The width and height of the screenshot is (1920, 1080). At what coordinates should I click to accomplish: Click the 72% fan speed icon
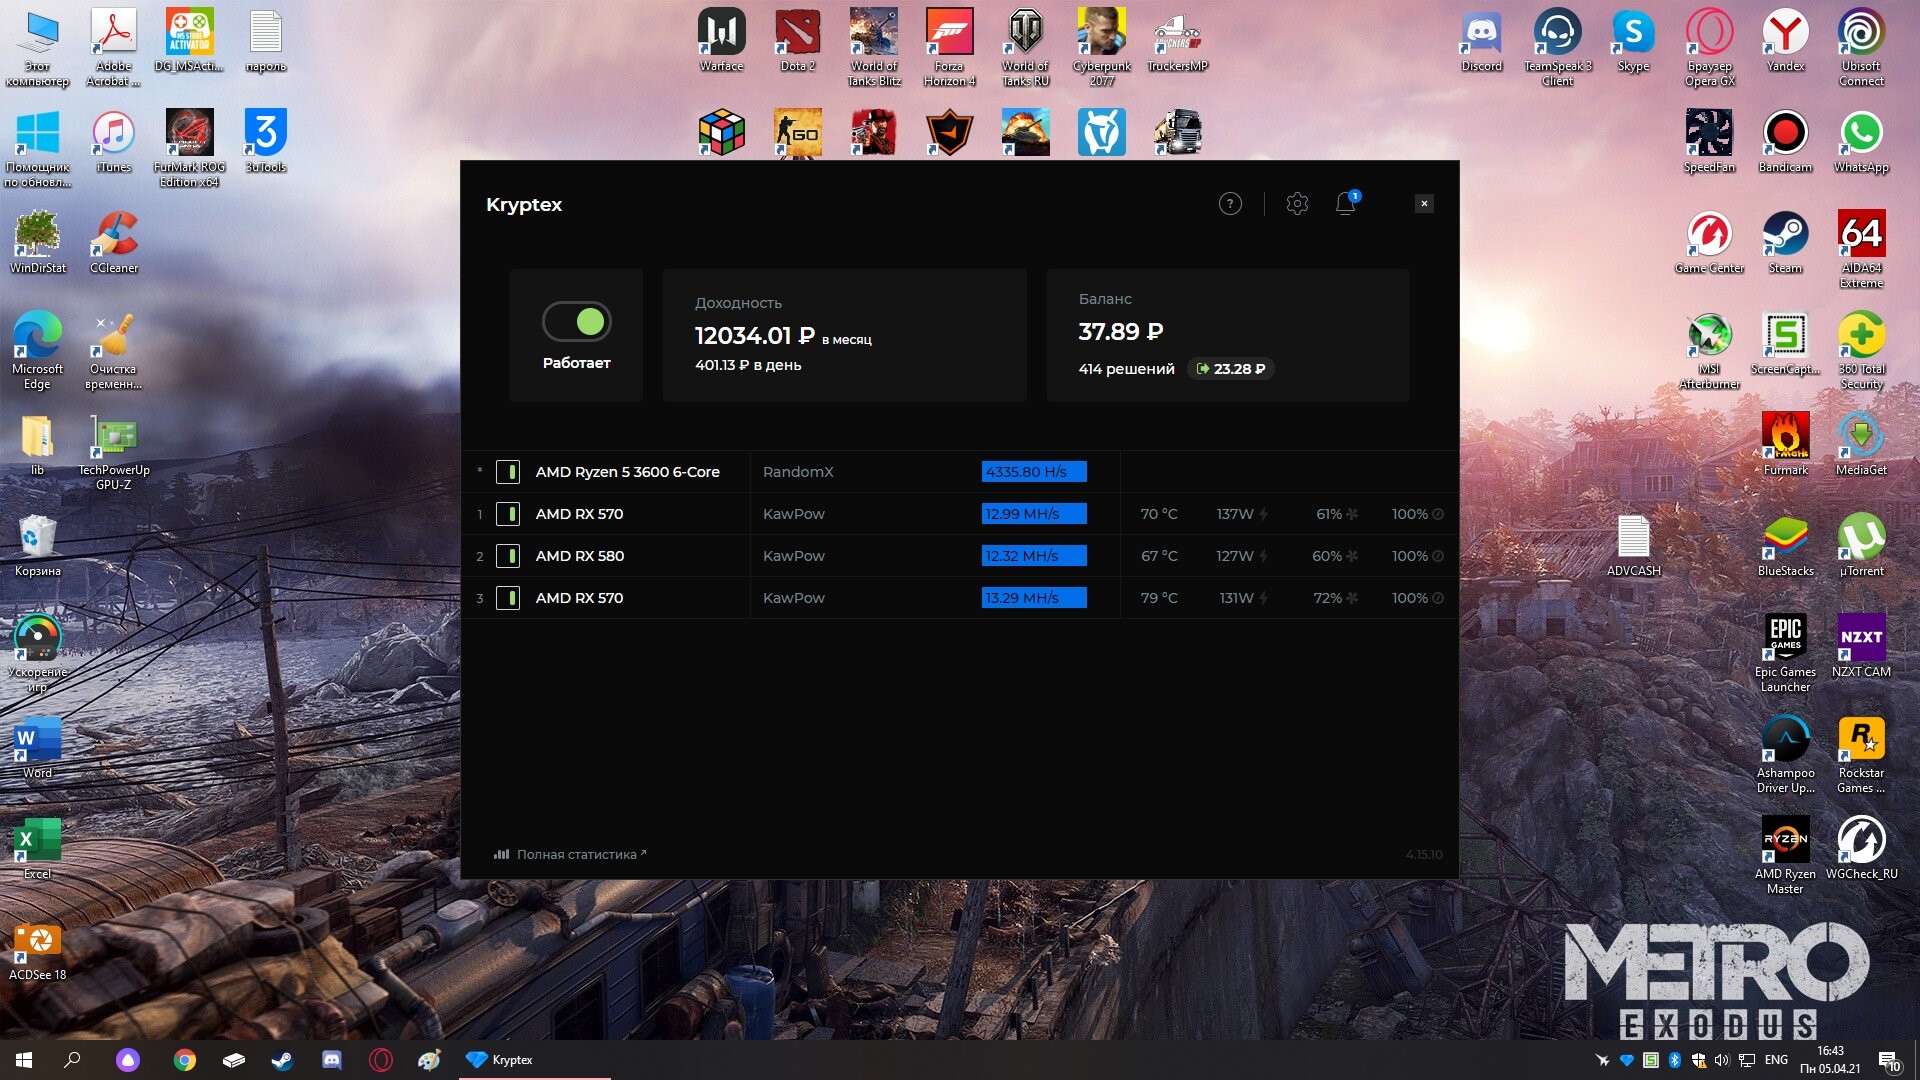click(1352, 598)
